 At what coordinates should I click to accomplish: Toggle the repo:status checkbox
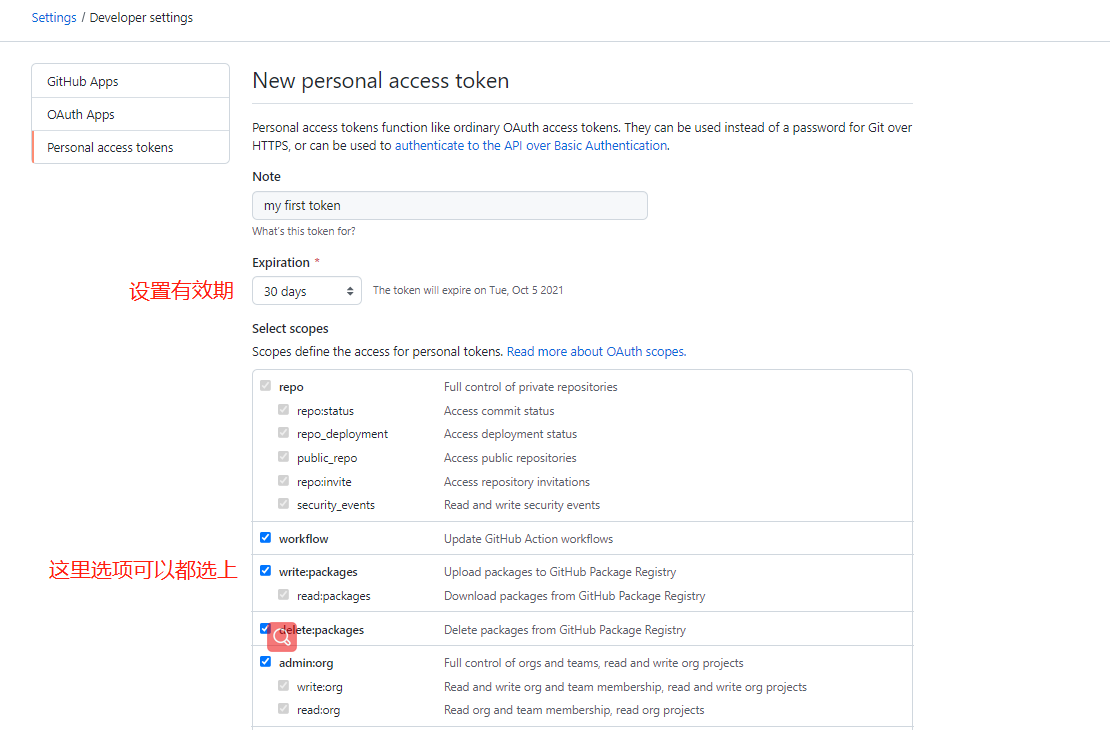pyautogui.click(x=284, y=410)
